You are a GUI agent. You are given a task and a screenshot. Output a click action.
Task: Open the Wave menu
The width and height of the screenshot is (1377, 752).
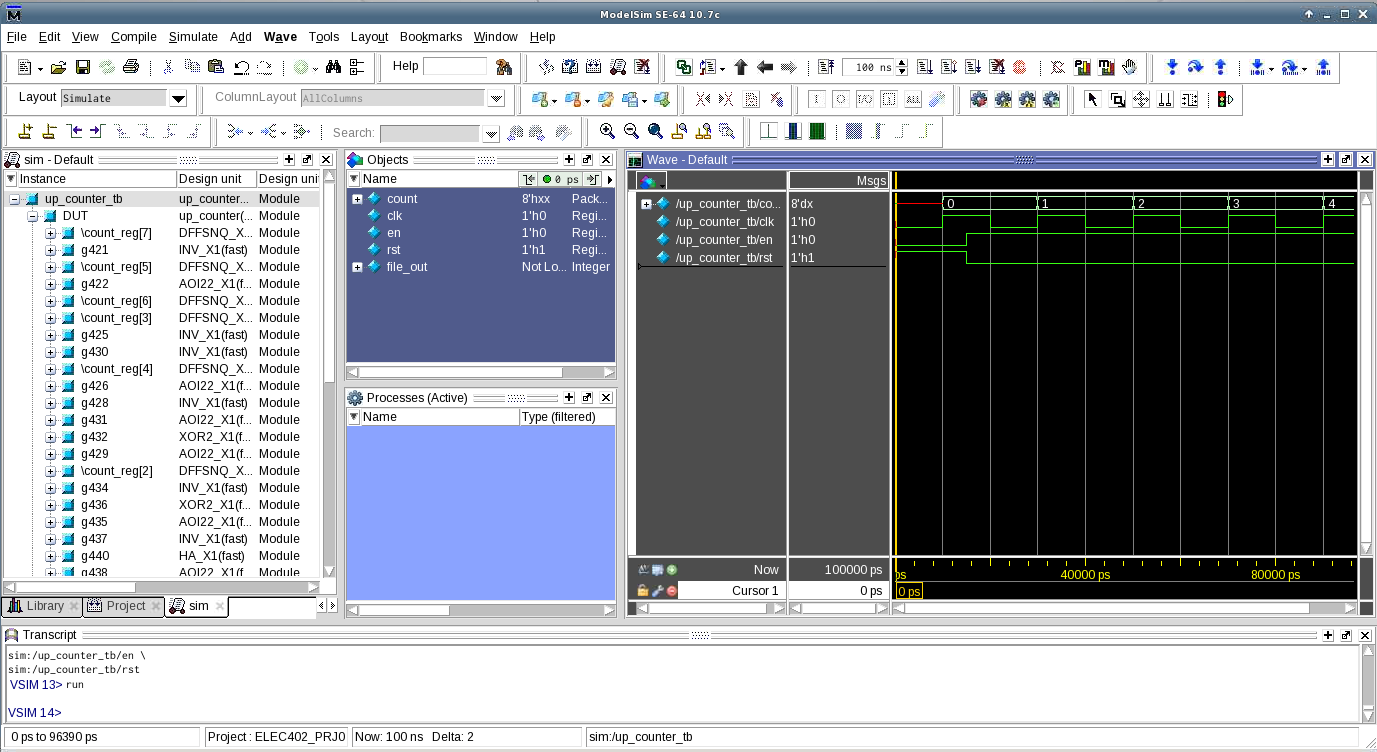point(280,37)
